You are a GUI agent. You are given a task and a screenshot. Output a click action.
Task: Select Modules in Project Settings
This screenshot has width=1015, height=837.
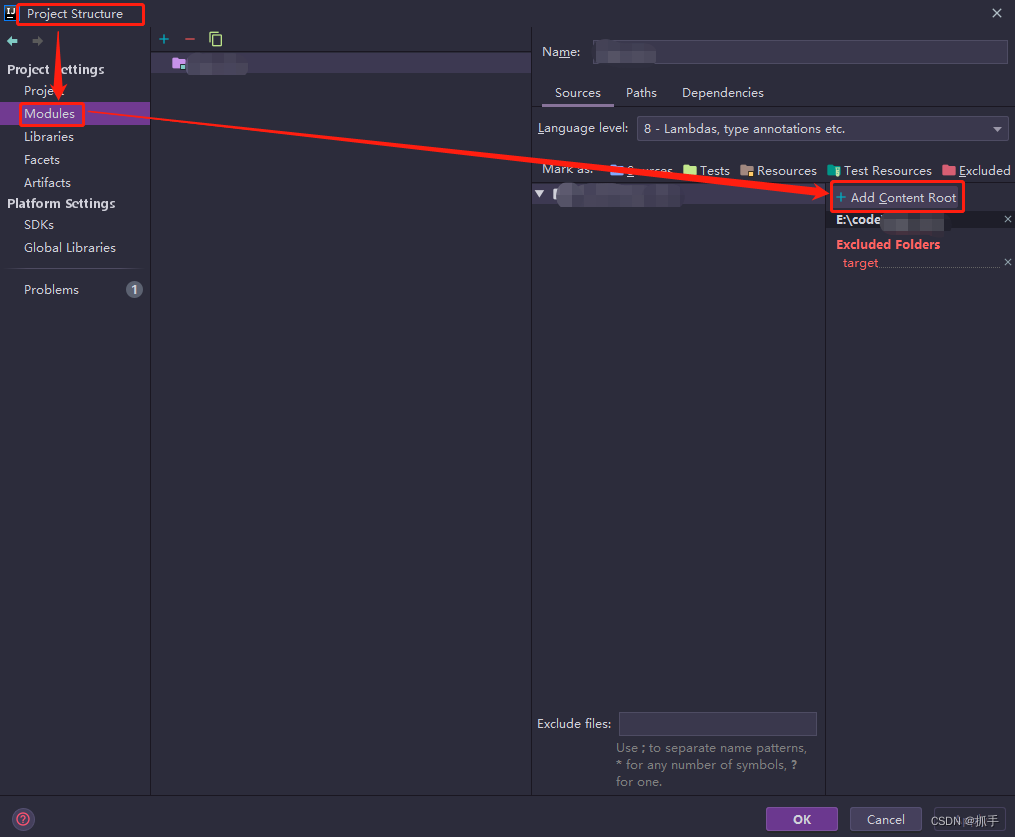(49, 113)
